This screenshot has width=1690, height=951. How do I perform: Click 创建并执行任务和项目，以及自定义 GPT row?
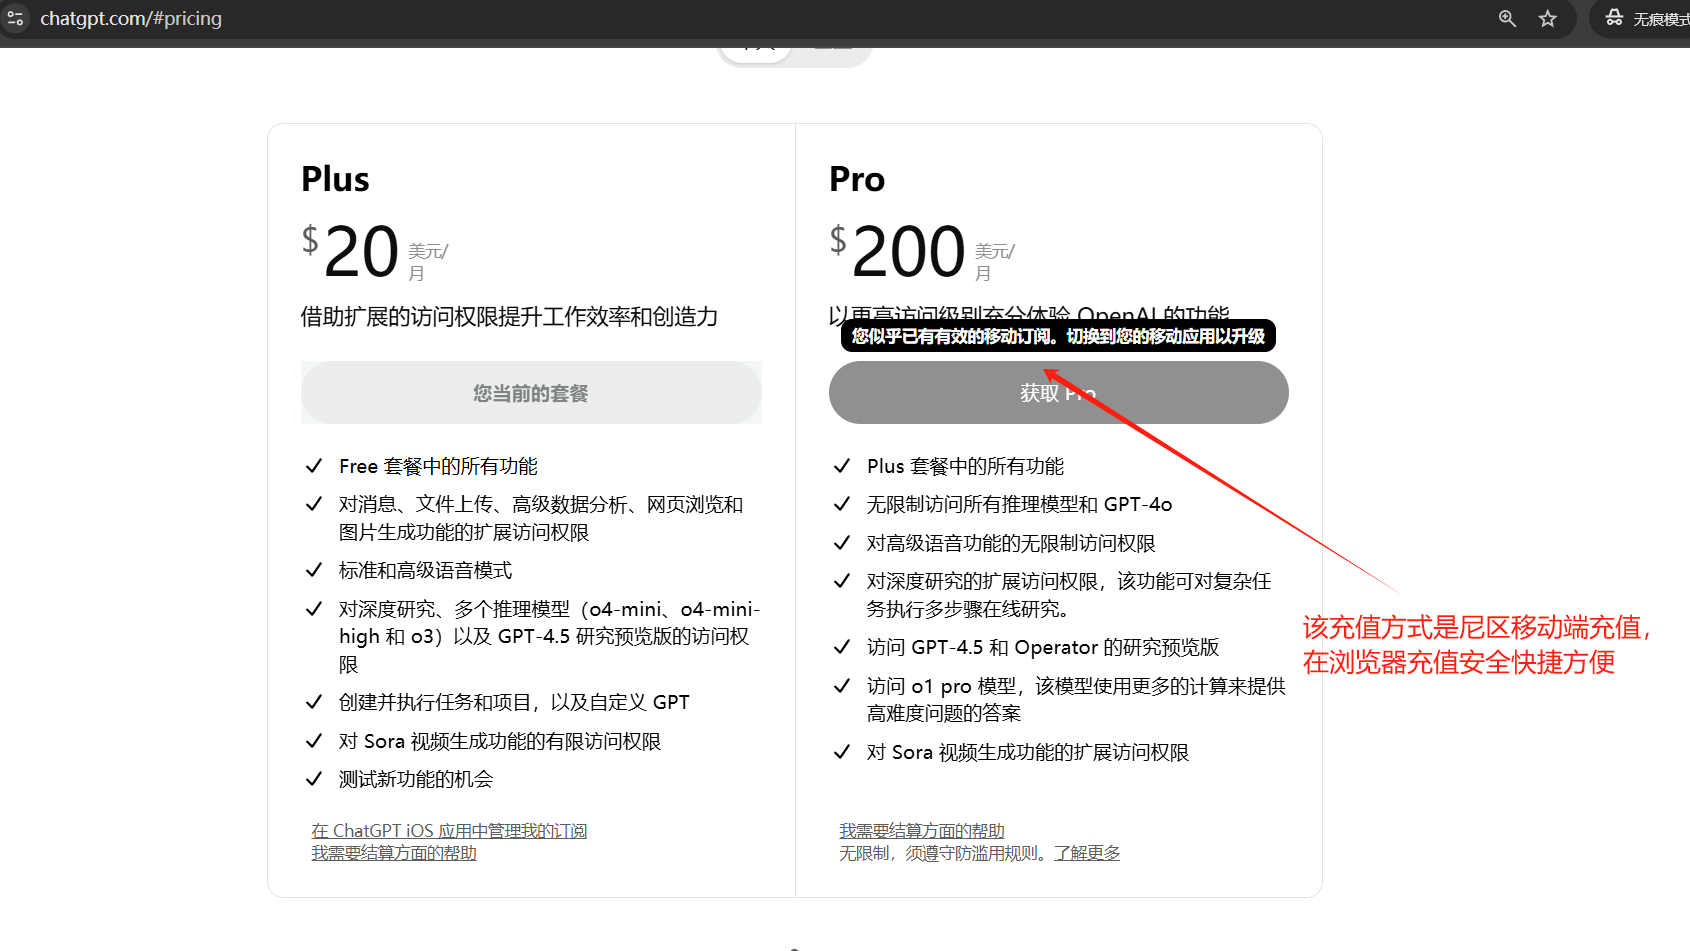click(514, 702)
